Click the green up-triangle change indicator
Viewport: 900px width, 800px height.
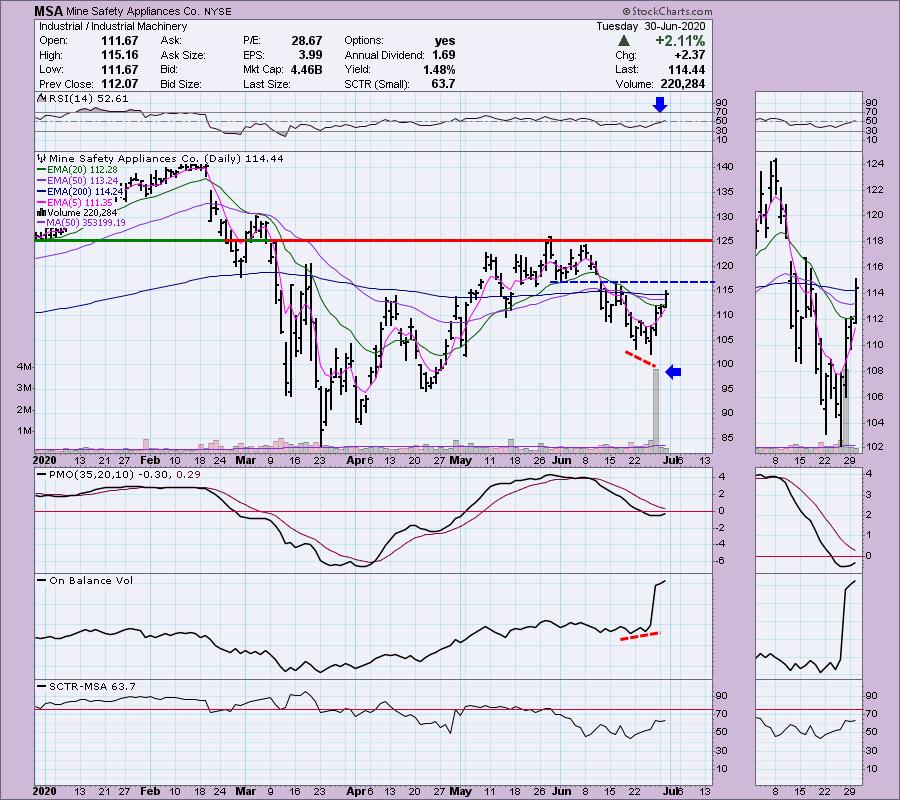coord(624,41)
